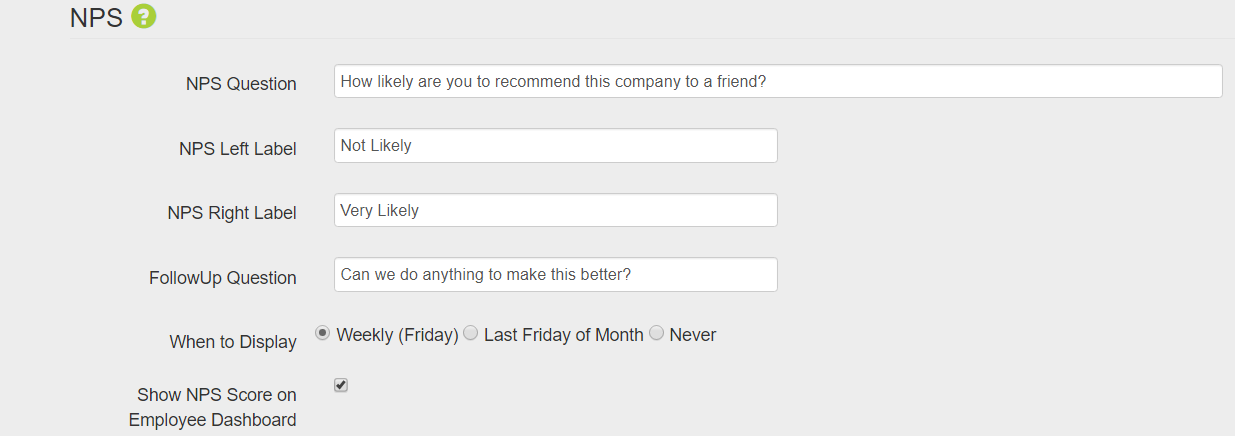Click the 'Never' option text
Screen dimensions: 1235x436
(x=692, y=335)
